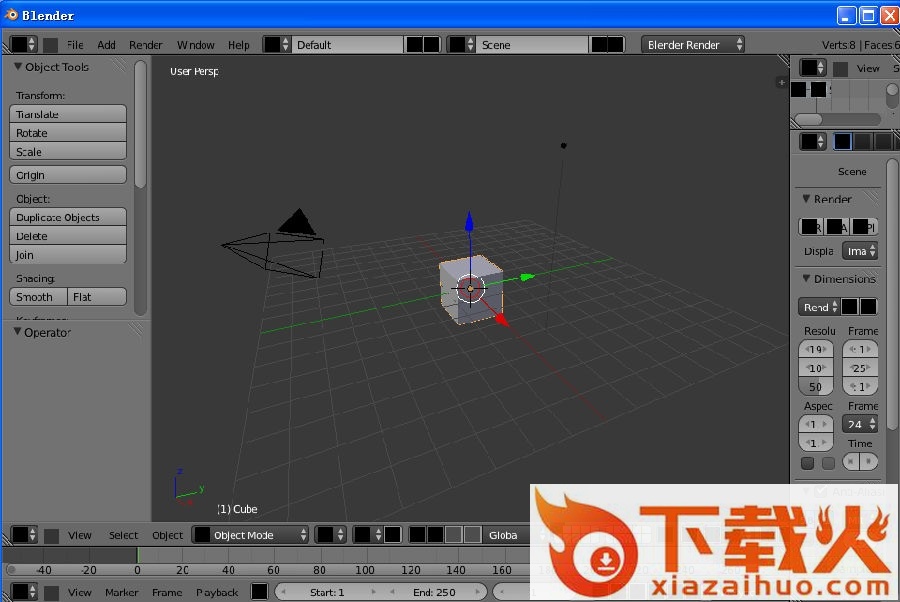
Task: Add a render dimensions preset
Action: coord(849,307)
